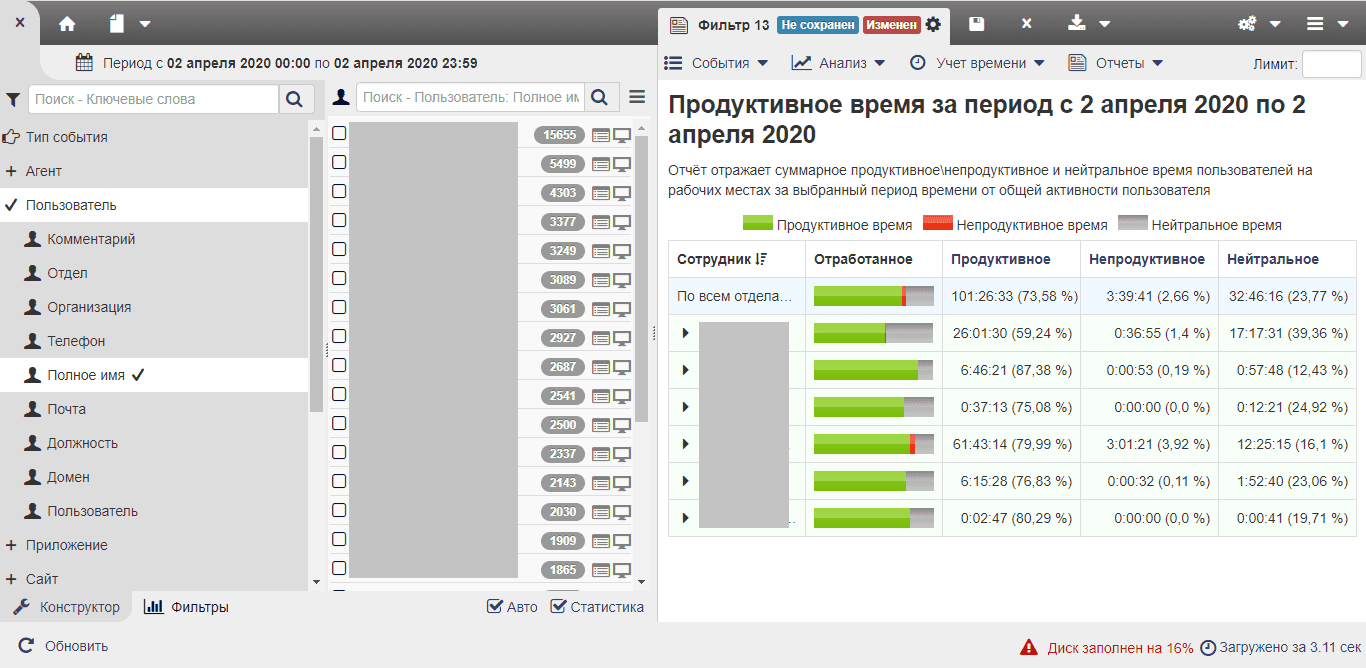
Task: Open the События dropdown menu
Action: coord(716,63)
